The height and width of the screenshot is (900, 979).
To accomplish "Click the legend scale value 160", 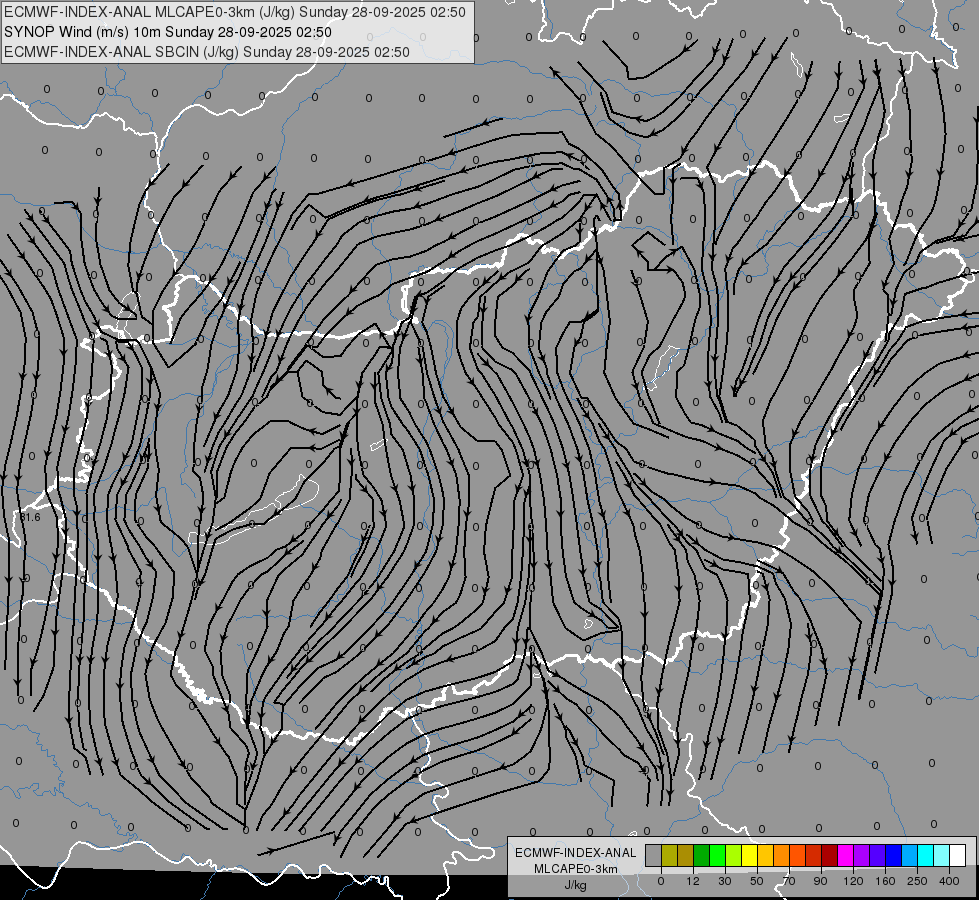I will [885, 881].
